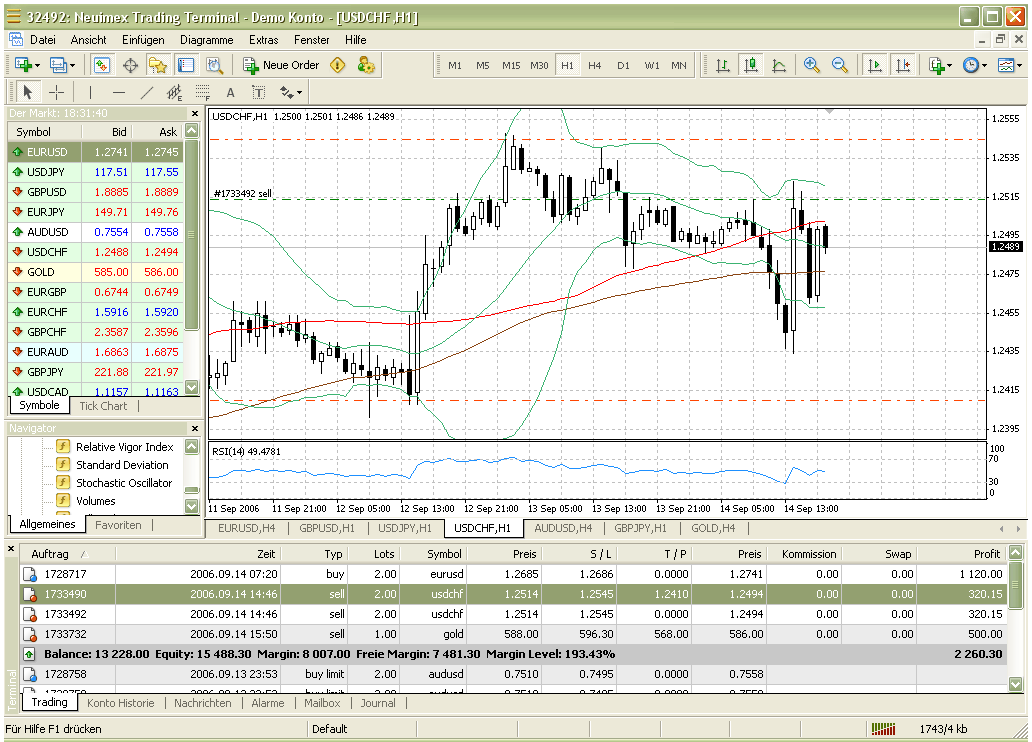The height and width of the screenshot is (742, 1032).
Task: Insert Fibonacci retracement tool
Action: [203, 92]
